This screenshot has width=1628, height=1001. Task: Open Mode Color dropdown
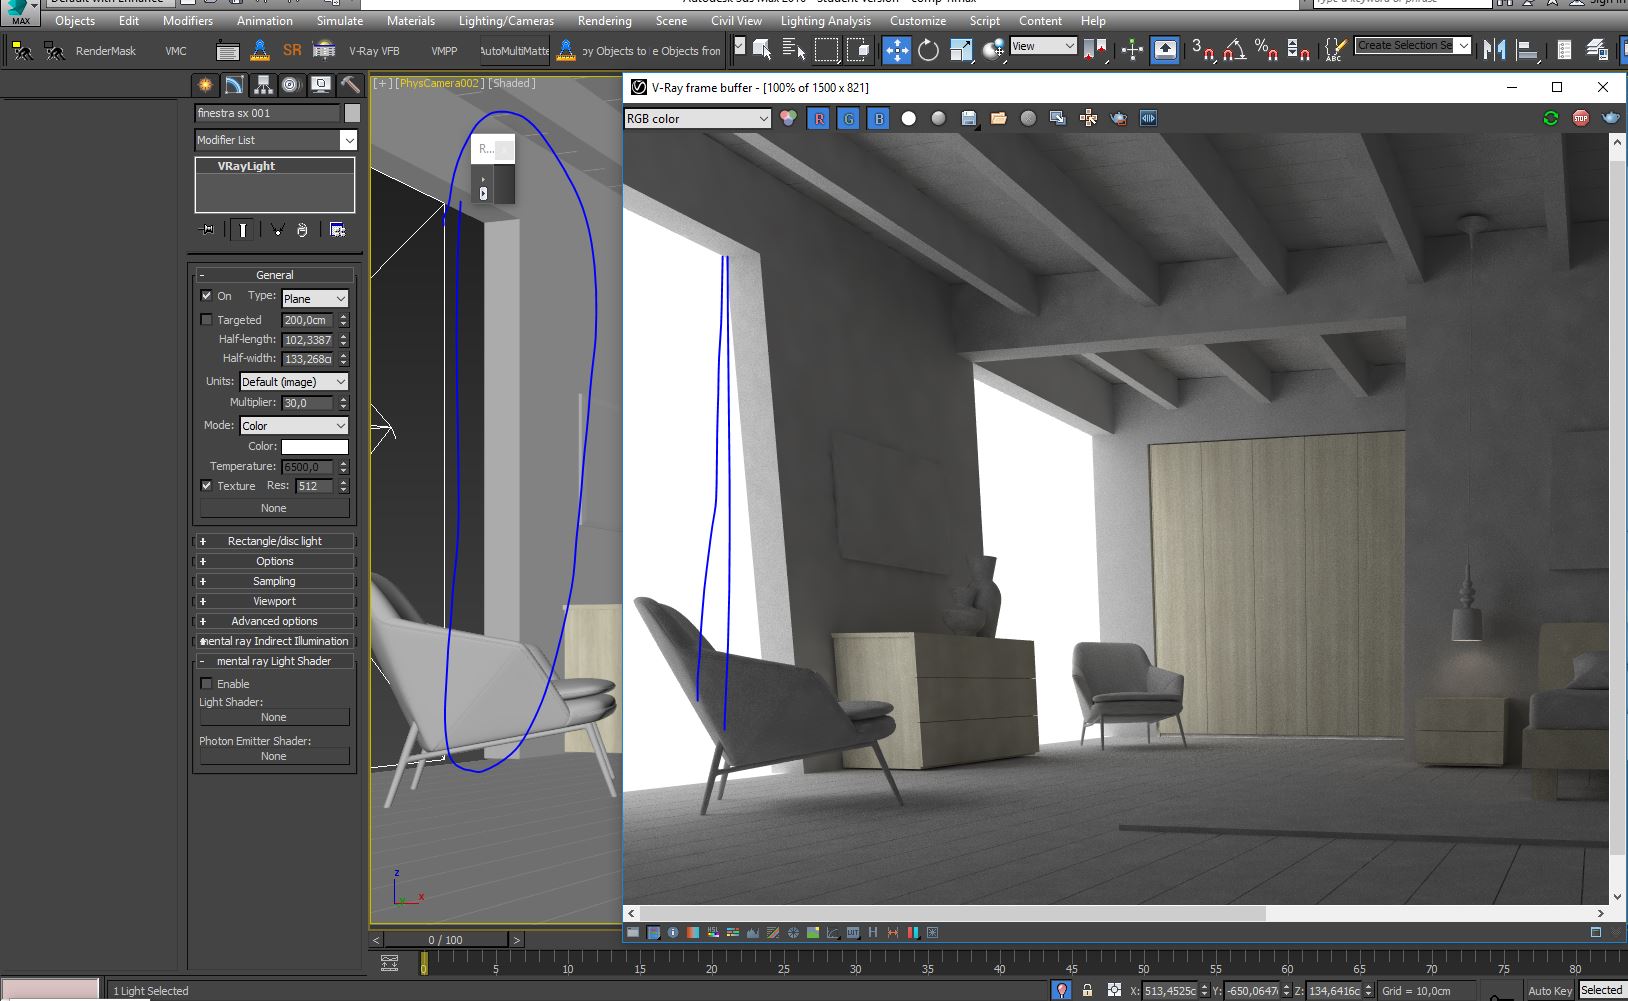pos(294,425)
